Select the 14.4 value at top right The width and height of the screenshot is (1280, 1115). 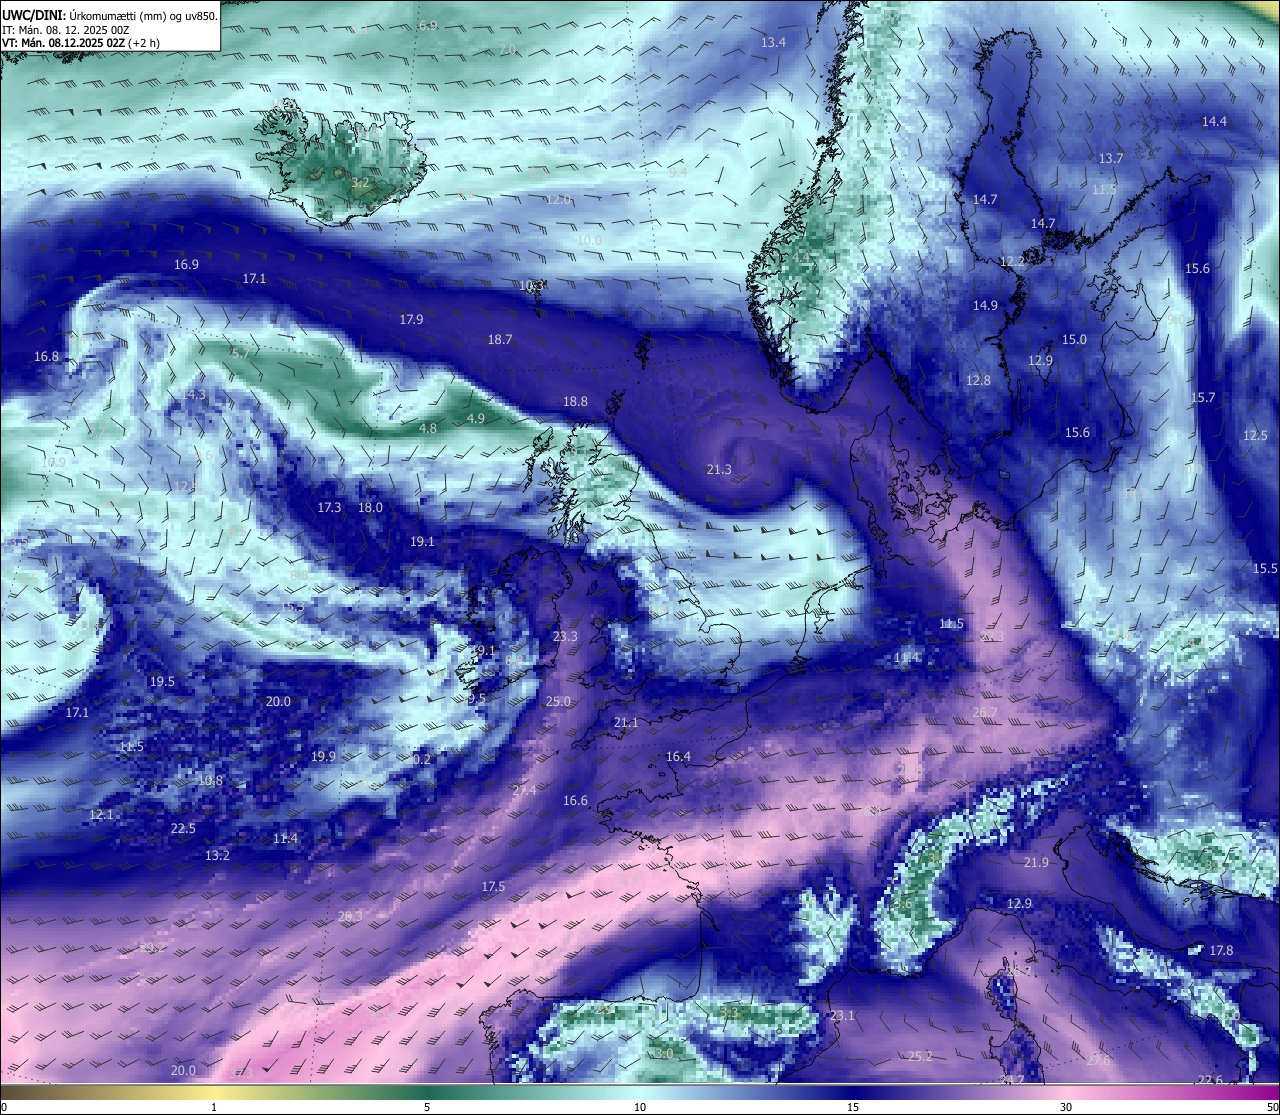[1214, 121]
